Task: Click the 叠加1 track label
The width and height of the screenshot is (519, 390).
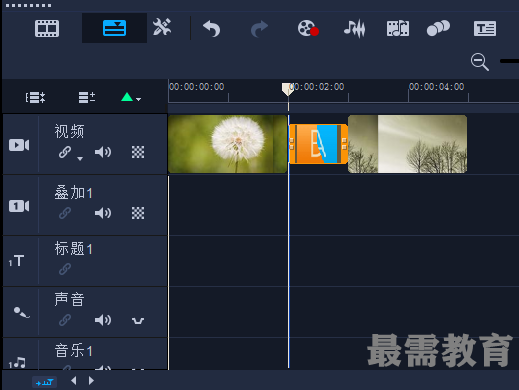Action: coord(73,193)
